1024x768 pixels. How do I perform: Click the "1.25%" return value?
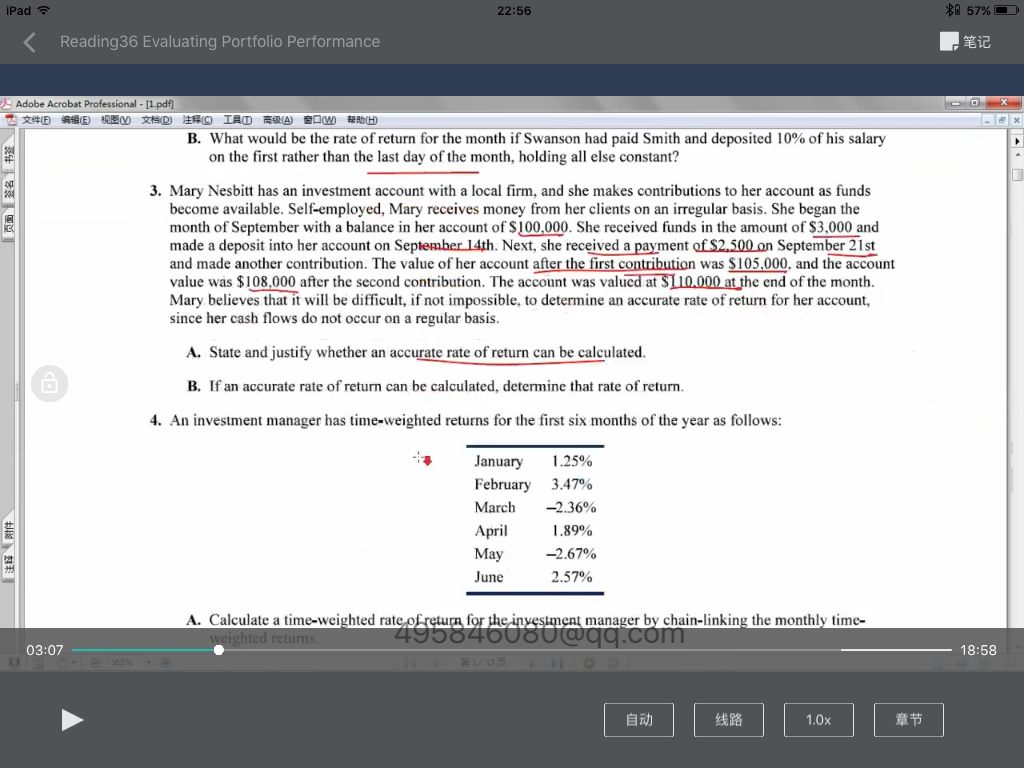tap(571, 461)
